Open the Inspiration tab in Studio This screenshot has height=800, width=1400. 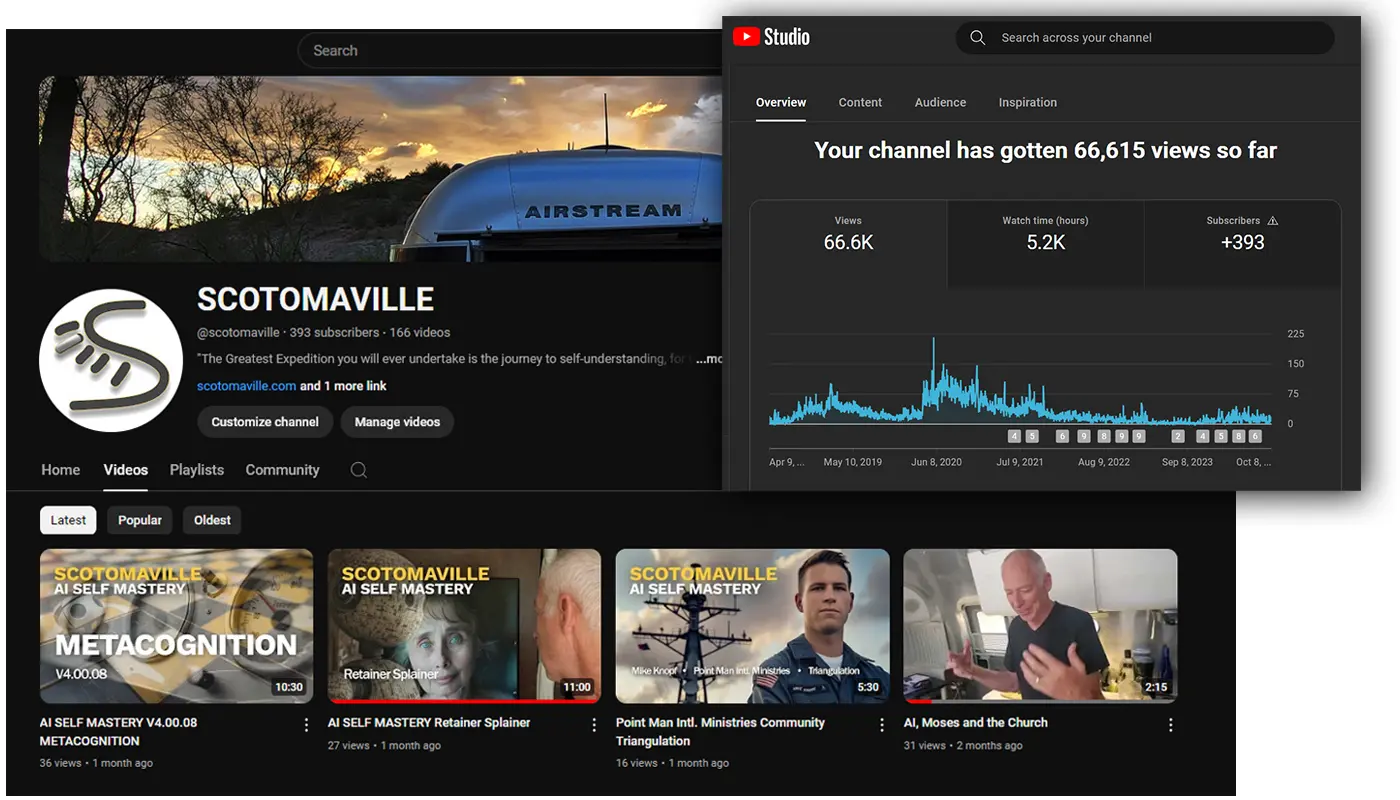1027,102
